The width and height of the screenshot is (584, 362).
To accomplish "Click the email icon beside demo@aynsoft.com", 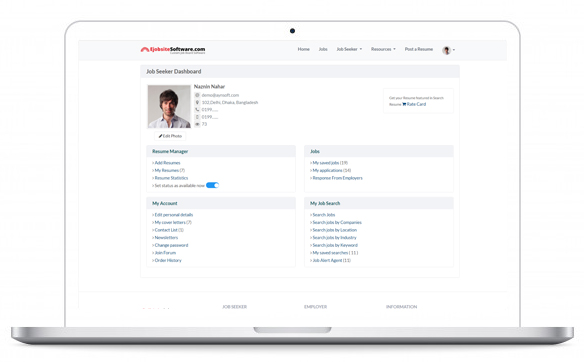I will click(197, 95).
